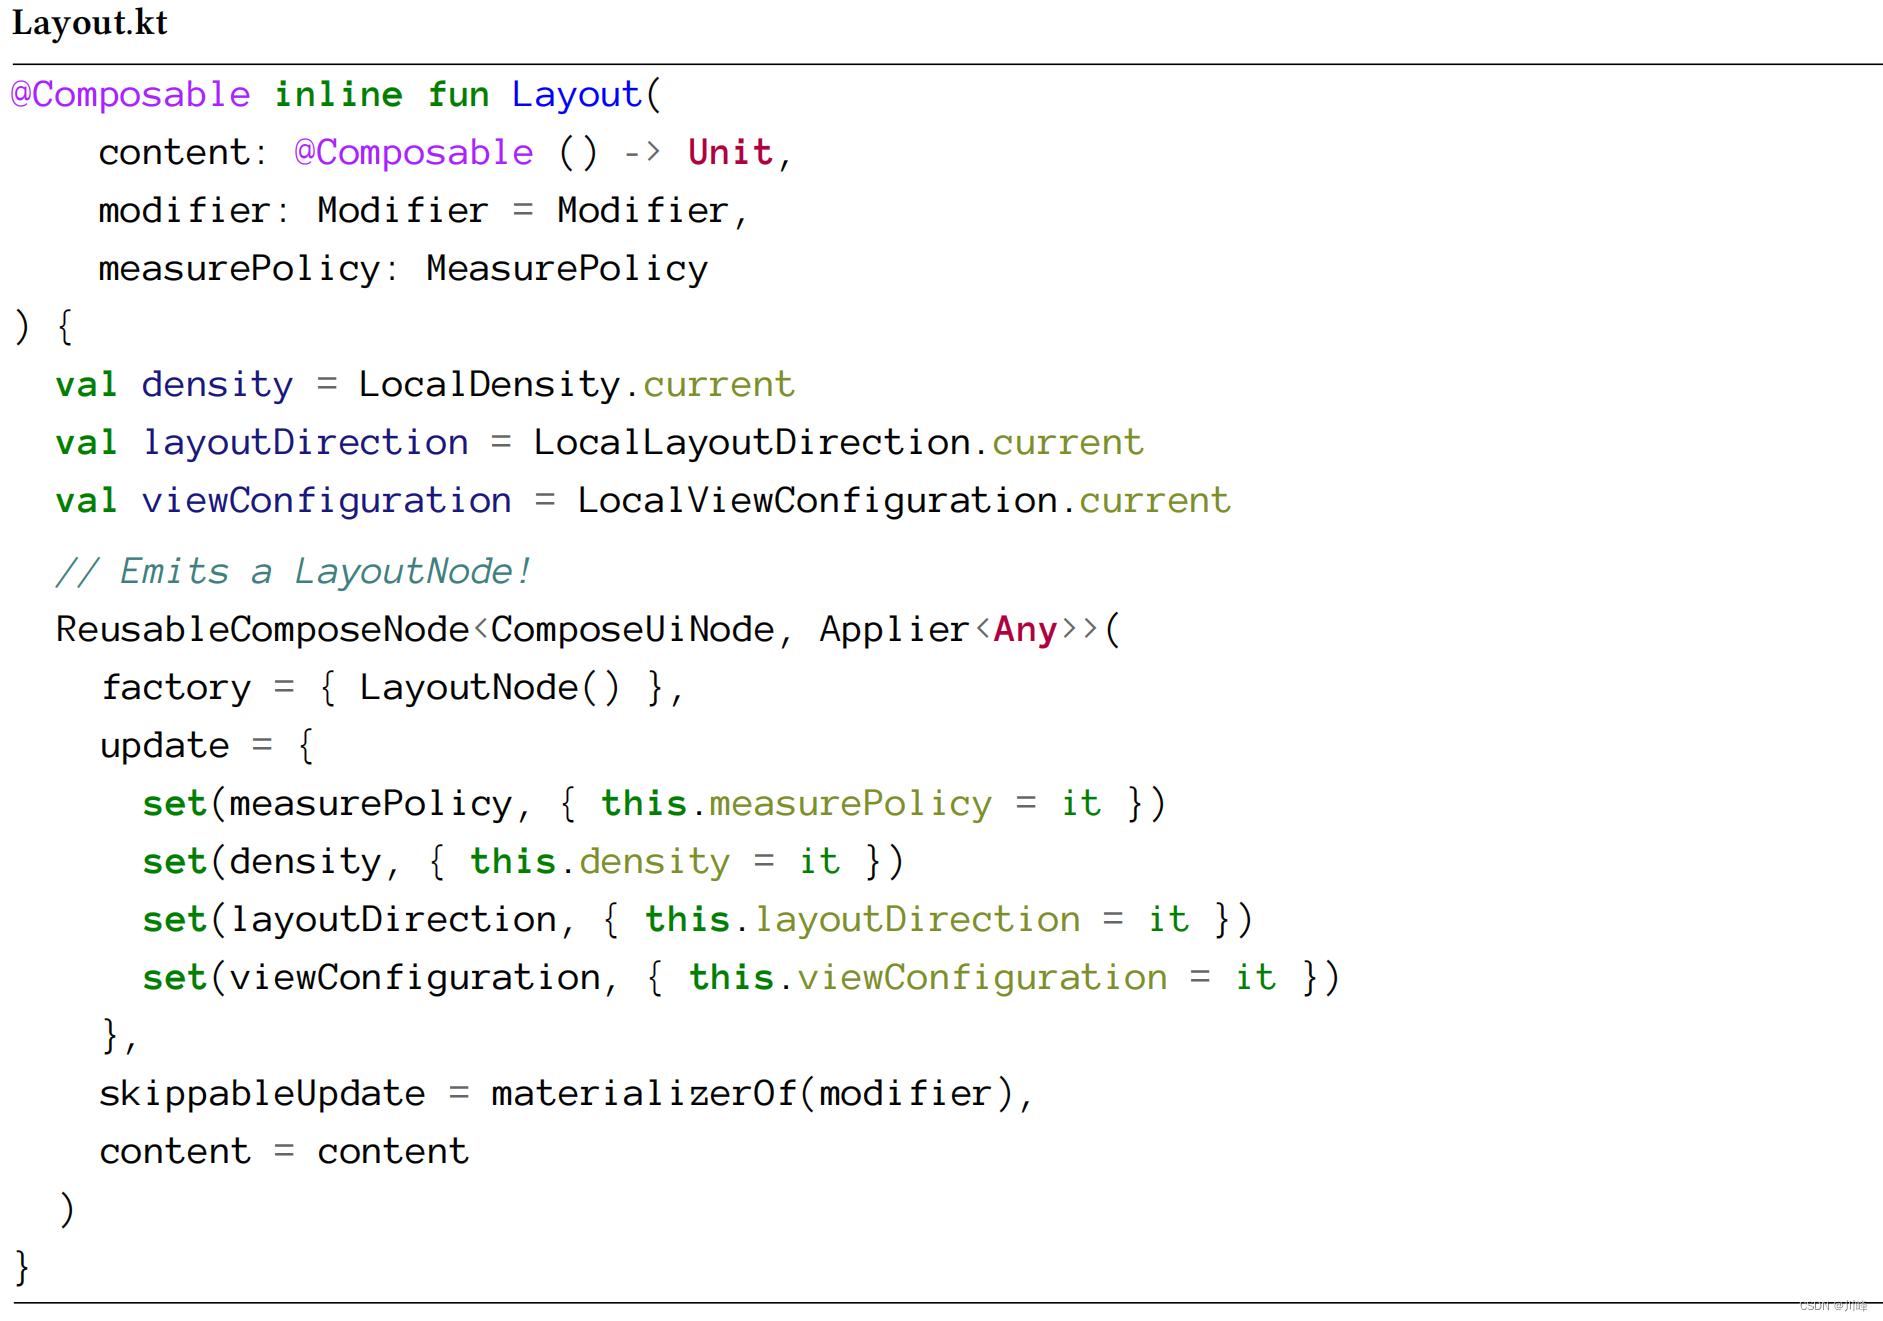Click 'this.viewConfiguration' property
Viewport: 1883px width, 1321px height.
[927, 978]
